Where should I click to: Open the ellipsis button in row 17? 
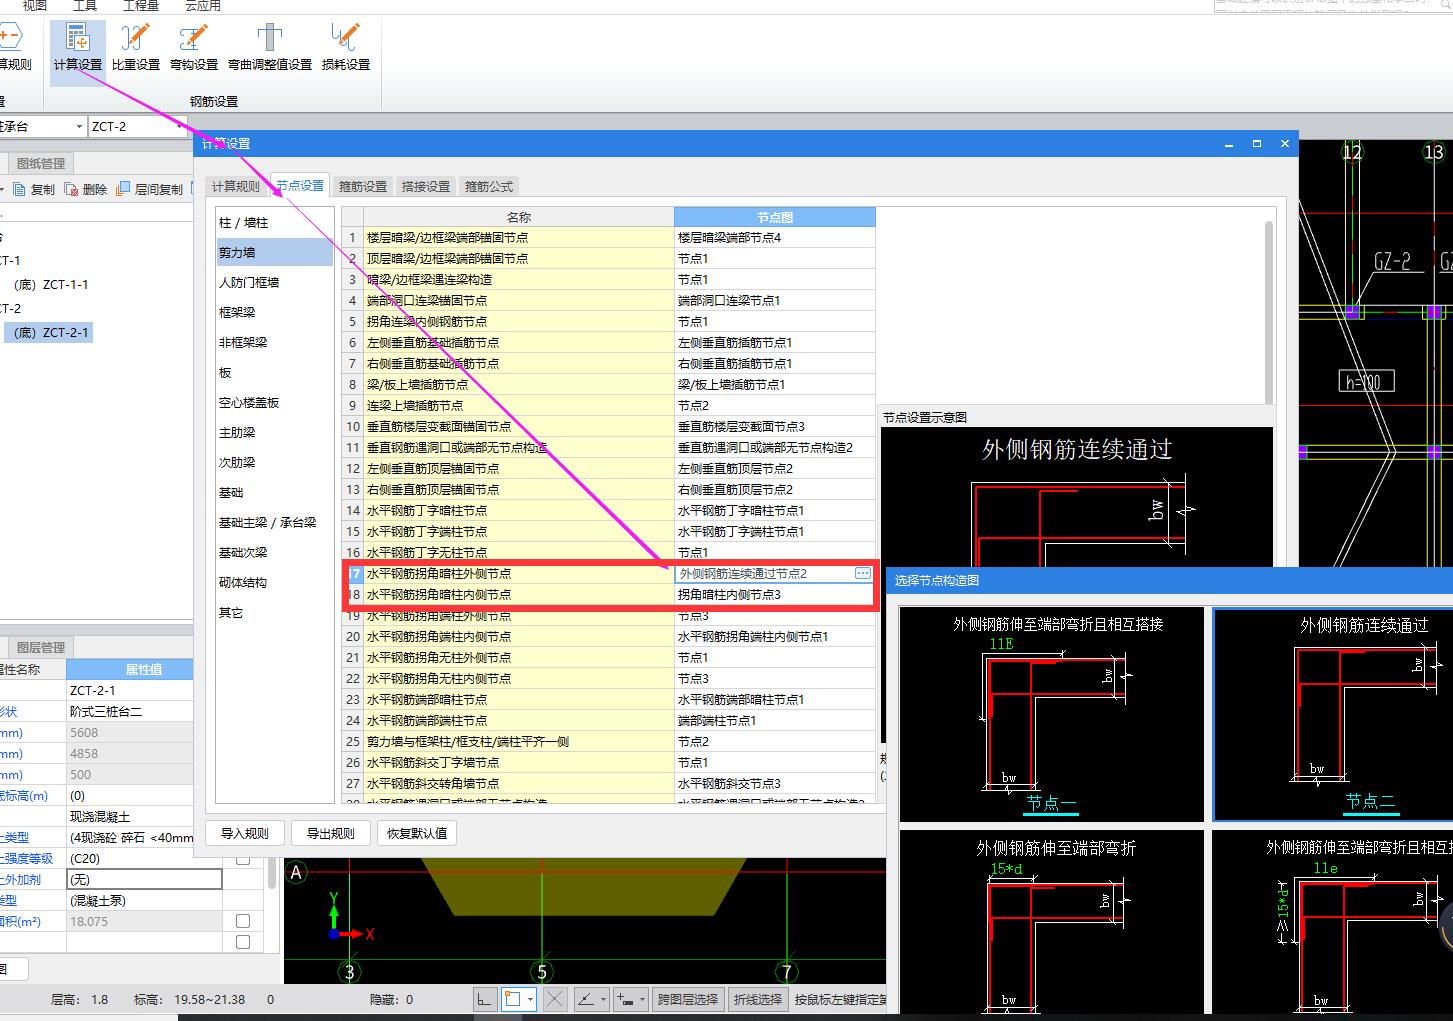point(863,573)
